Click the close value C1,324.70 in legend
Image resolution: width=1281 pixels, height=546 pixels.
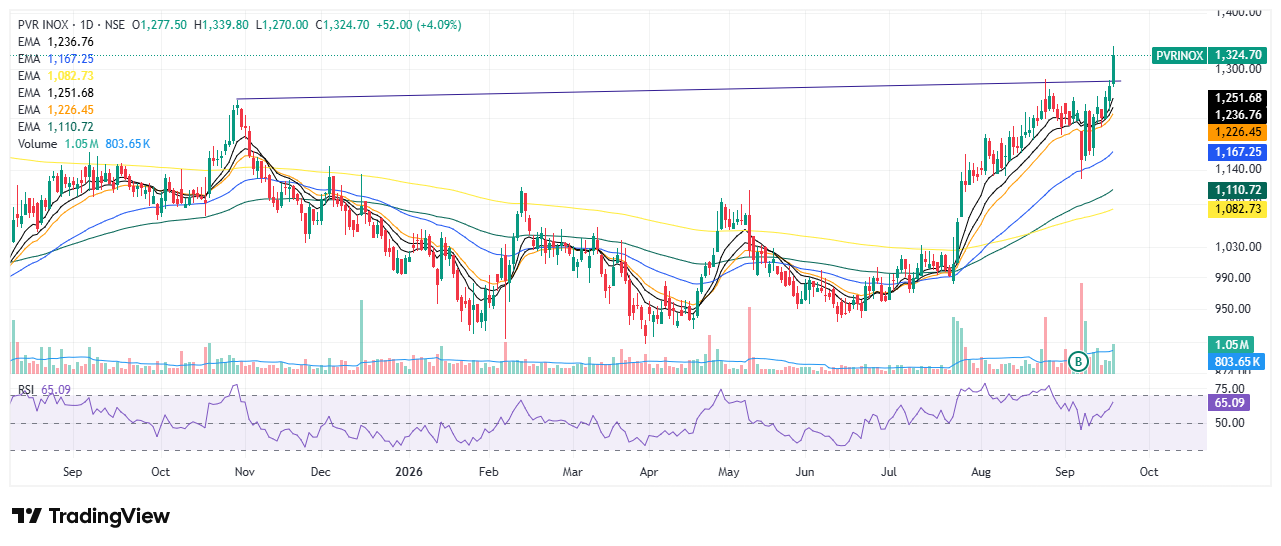343,23
